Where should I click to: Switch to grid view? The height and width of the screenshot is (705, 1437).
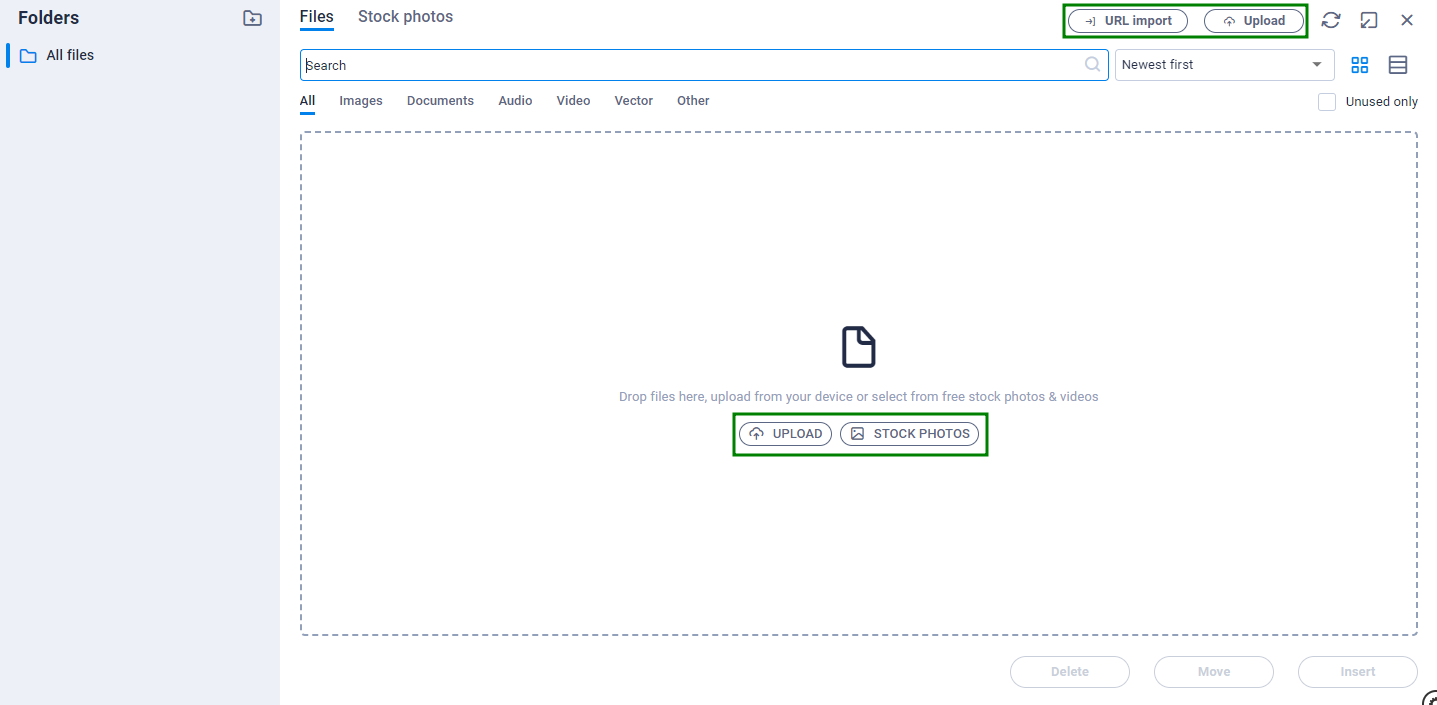click(x=1360, y=65)
